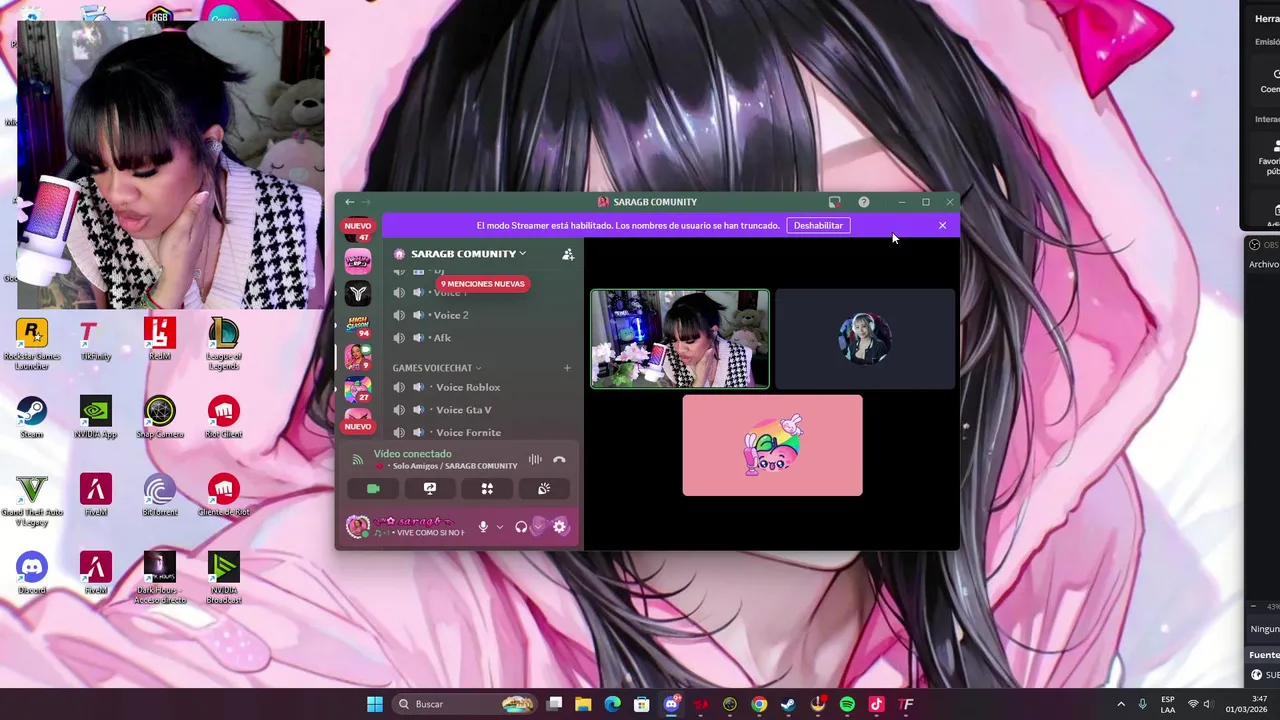Select the bottom NUEVO unread indicator

coord(357,427)
